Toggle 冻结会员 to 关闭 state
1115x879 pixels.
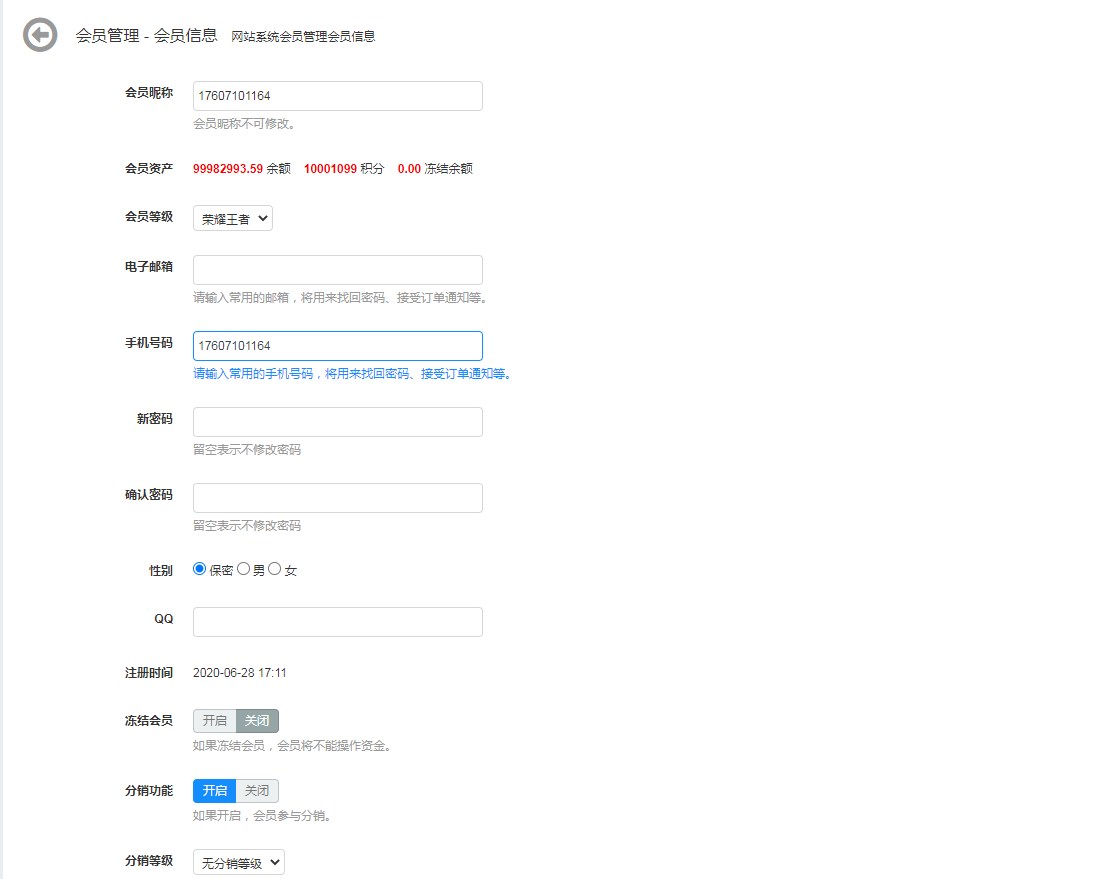click(x=257, y=720)
